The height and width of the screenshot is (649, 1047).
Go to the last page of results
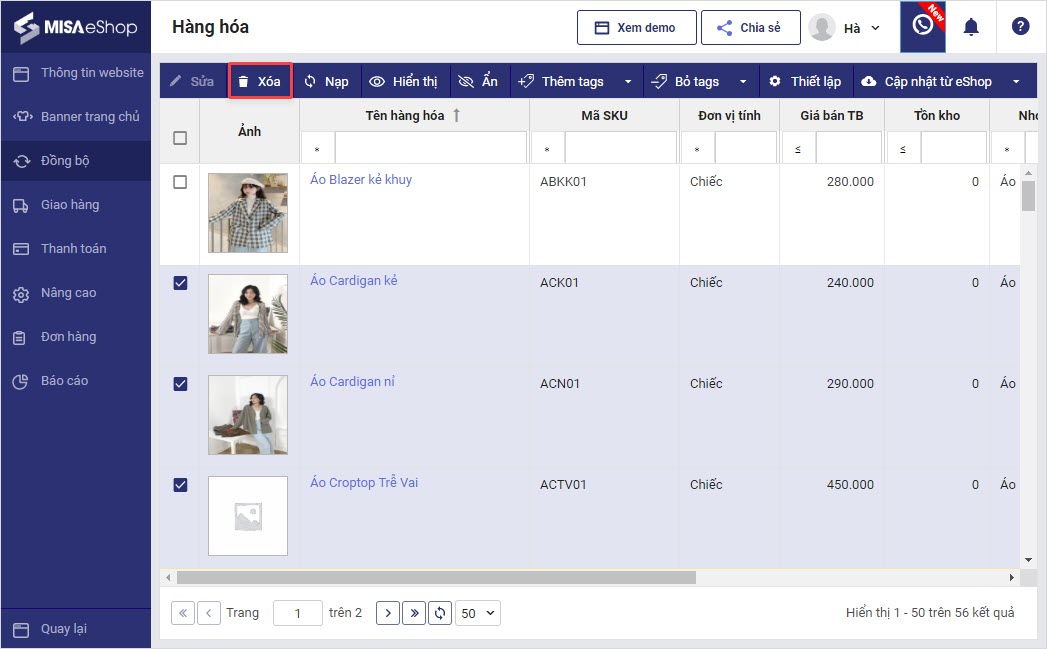(414, 613)
